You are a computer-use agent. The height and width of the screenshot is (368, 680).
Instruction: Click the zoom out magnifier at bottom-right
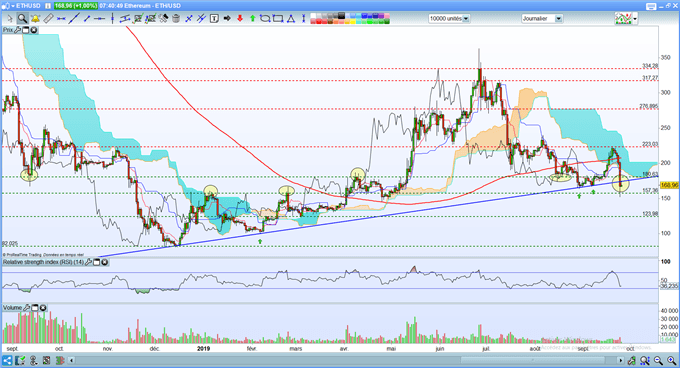[658, 361]
